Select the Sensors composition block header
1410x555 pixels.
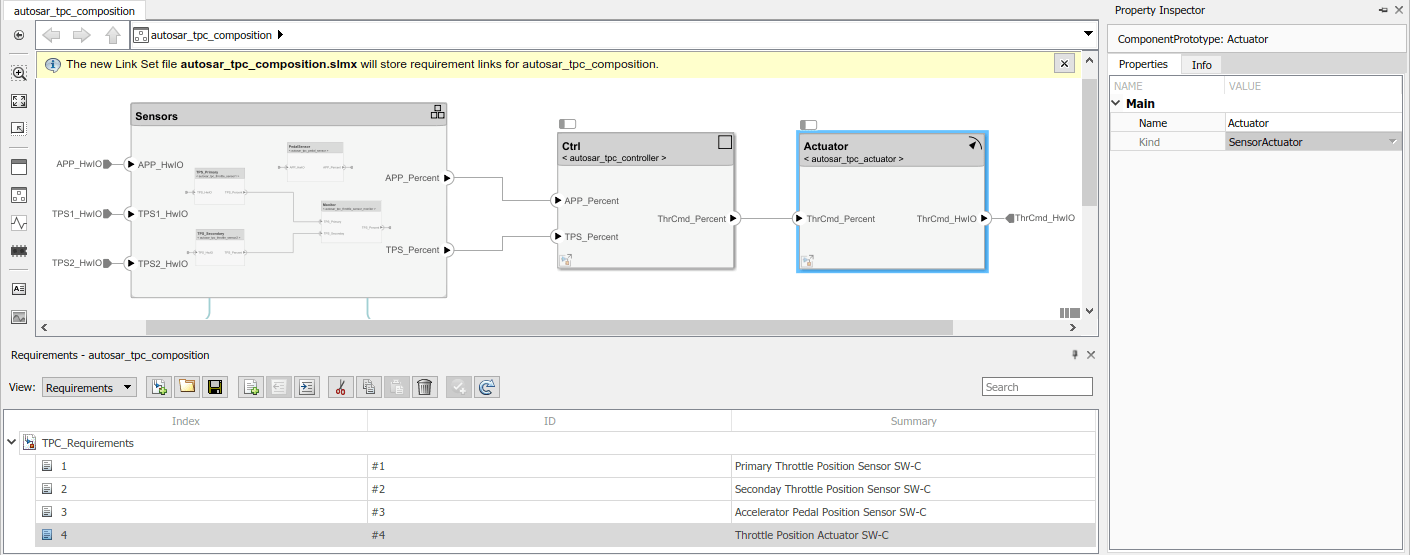tap(288, 115)
